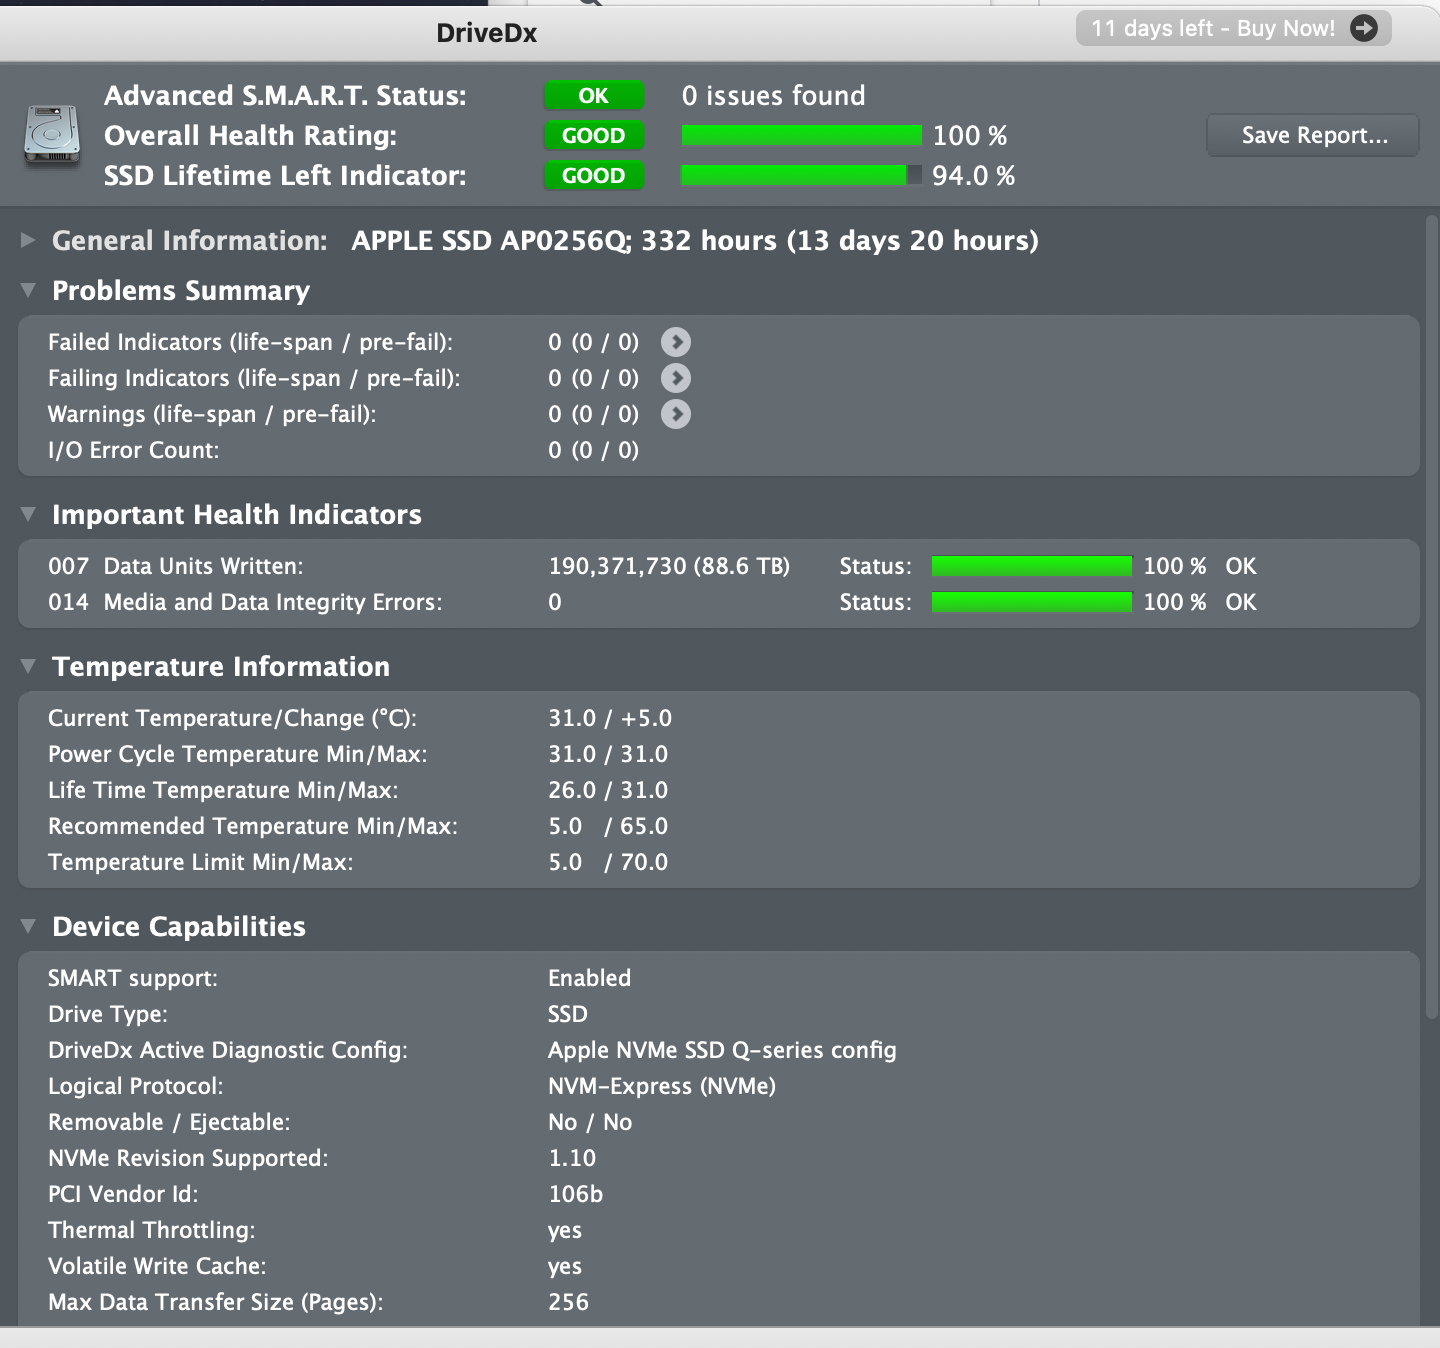Collapse the Problems Summary section

28,290
